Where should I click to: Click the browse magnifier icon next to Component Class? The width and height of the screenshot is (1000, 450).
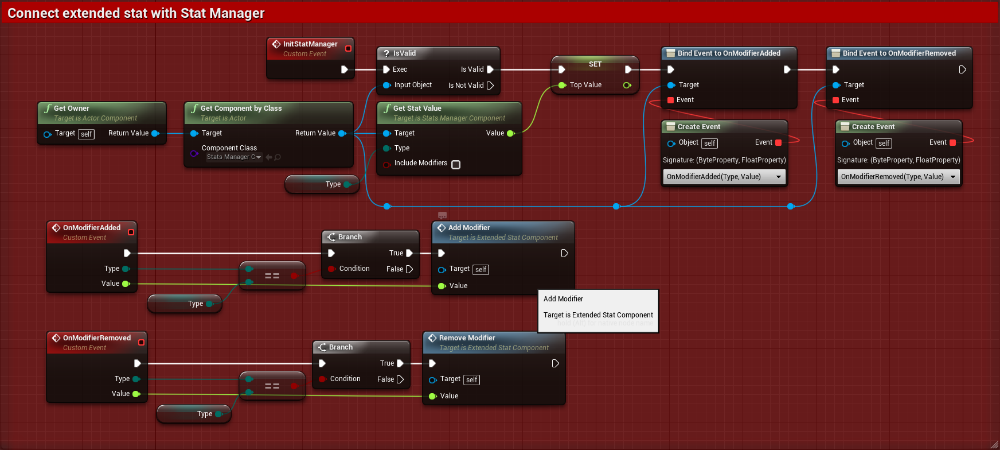pos(277,157)
